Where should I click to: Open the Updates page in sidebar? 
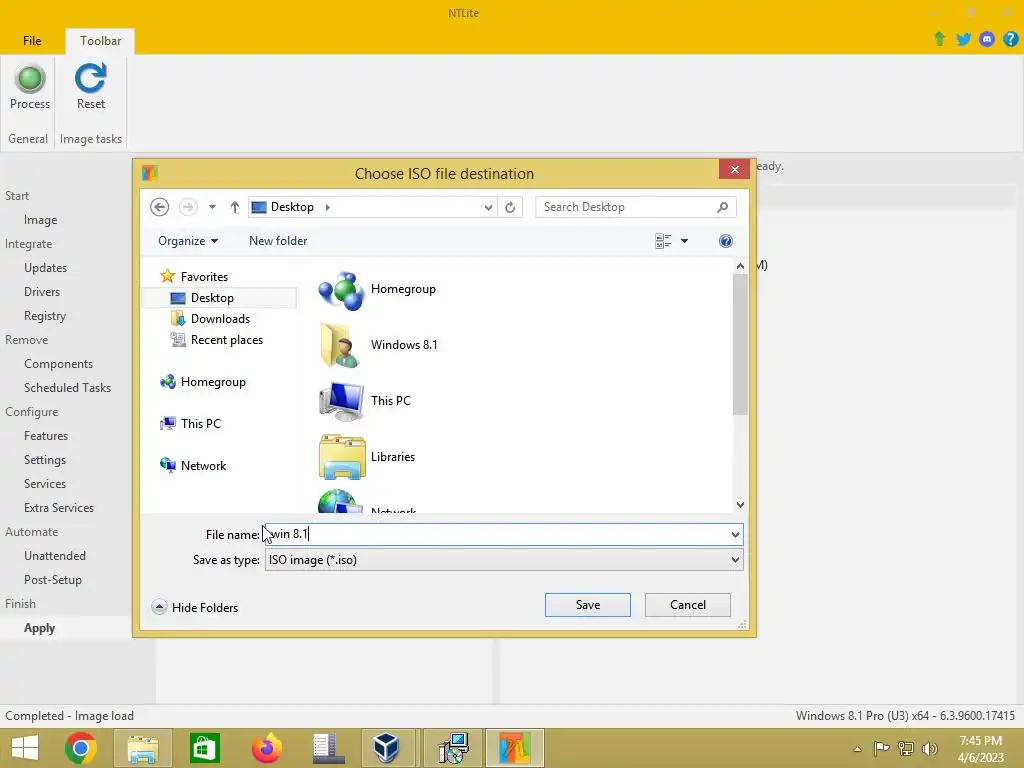point(46,268)
